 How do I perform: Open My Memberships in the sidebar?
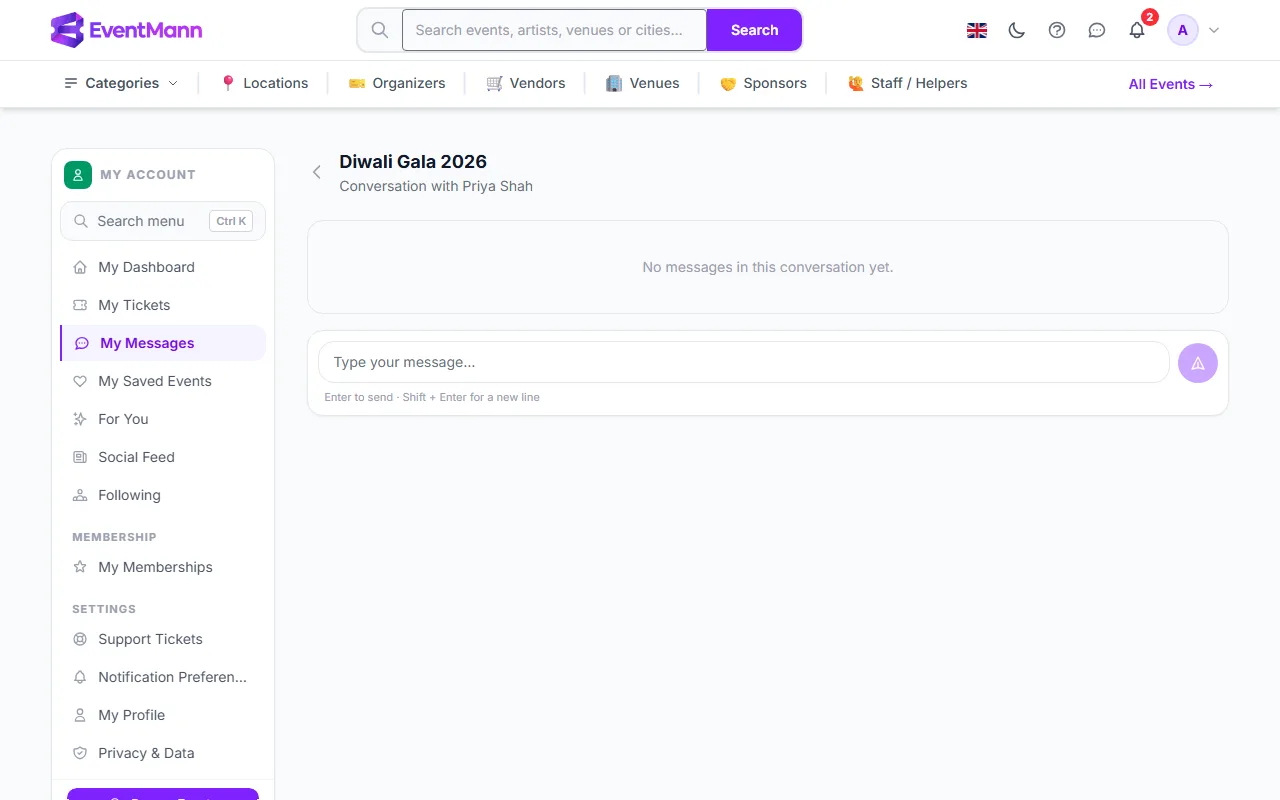click(163, 567)
